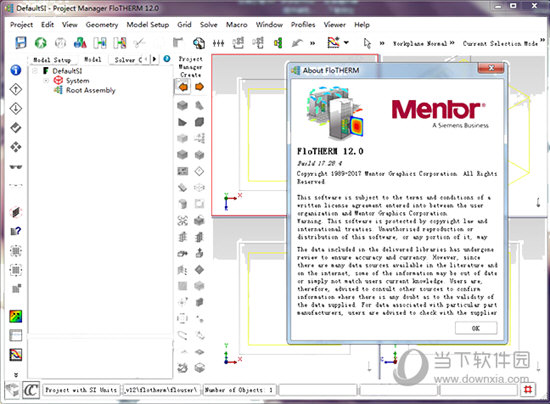
Task: Click the geometric shapes library icon in toolbar
Action: pos(80,43)
